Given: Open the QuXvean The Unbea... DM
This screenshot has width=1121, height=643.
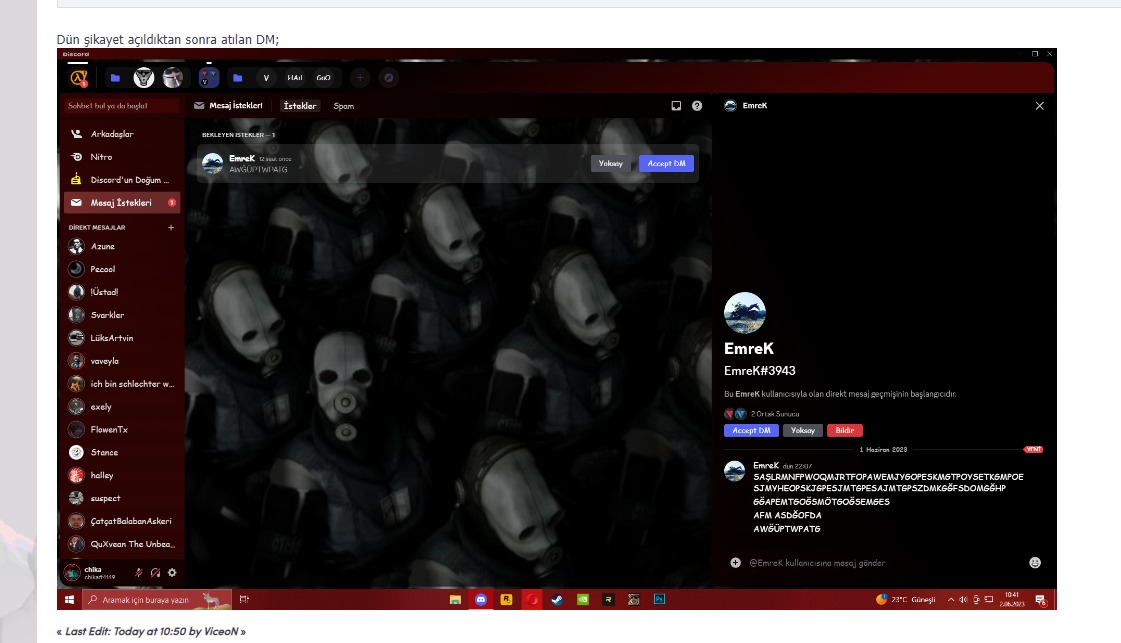Looking at the screenshot, I should point(122,544).
